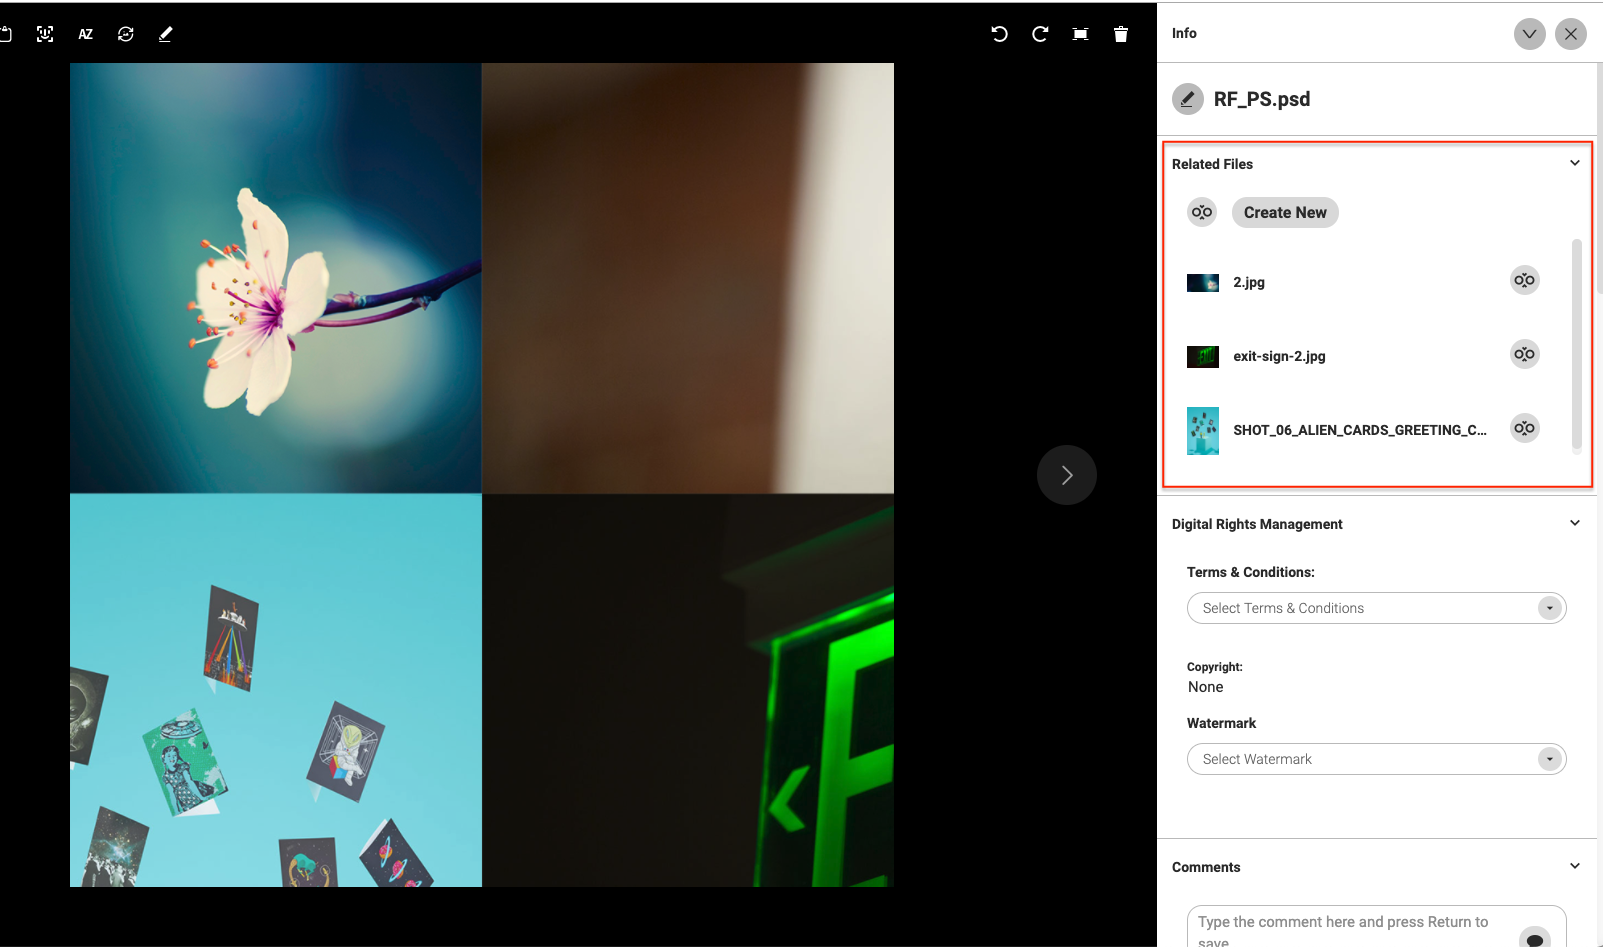Click the circular sync arrows toolbar icon
The width and height of the screenshot is (1603, 947).
[x=126, y=34]
